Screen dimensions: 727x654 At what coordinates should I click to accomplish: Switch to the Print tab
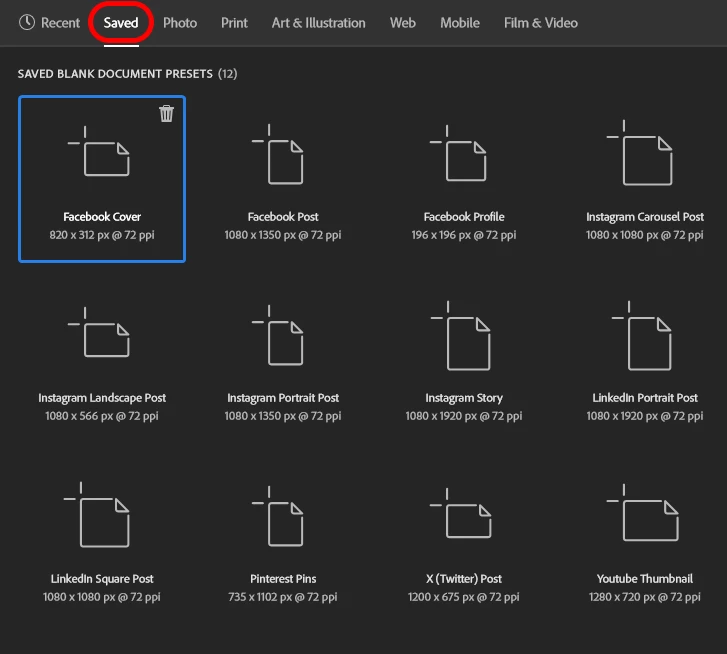pyautogui.click(x=234, y=23)
